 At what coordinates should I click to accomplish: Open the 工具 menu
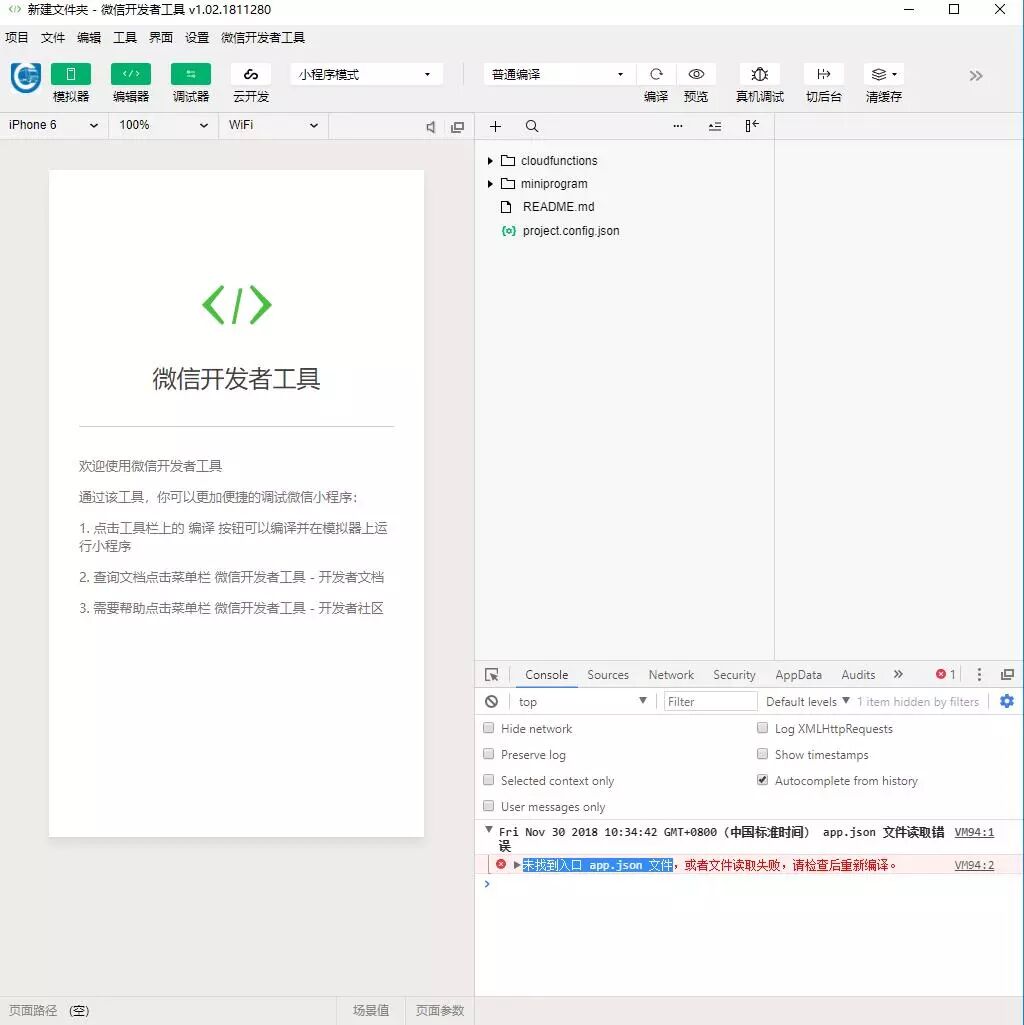(x=124, y=38)
